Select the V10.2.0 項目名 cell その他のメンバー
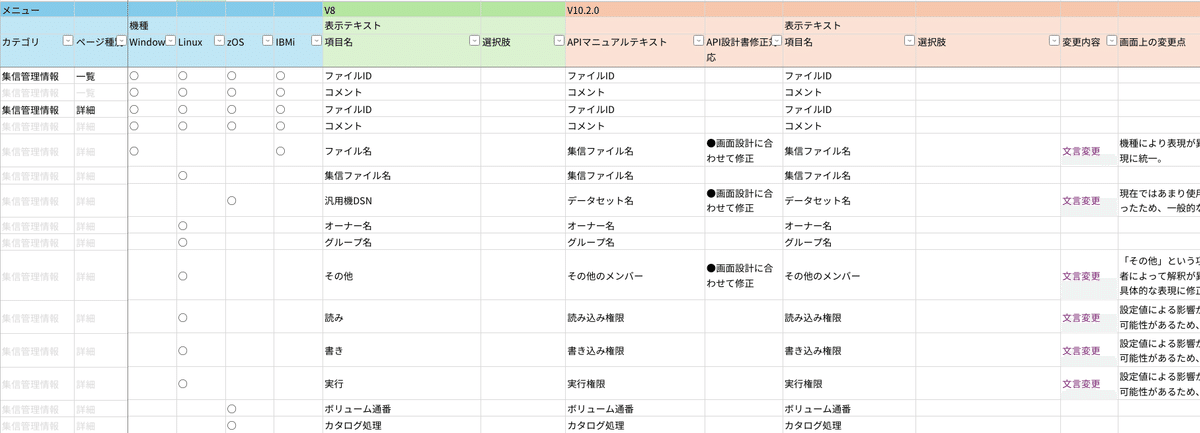 pyautogui.click(x=849, y=275)
